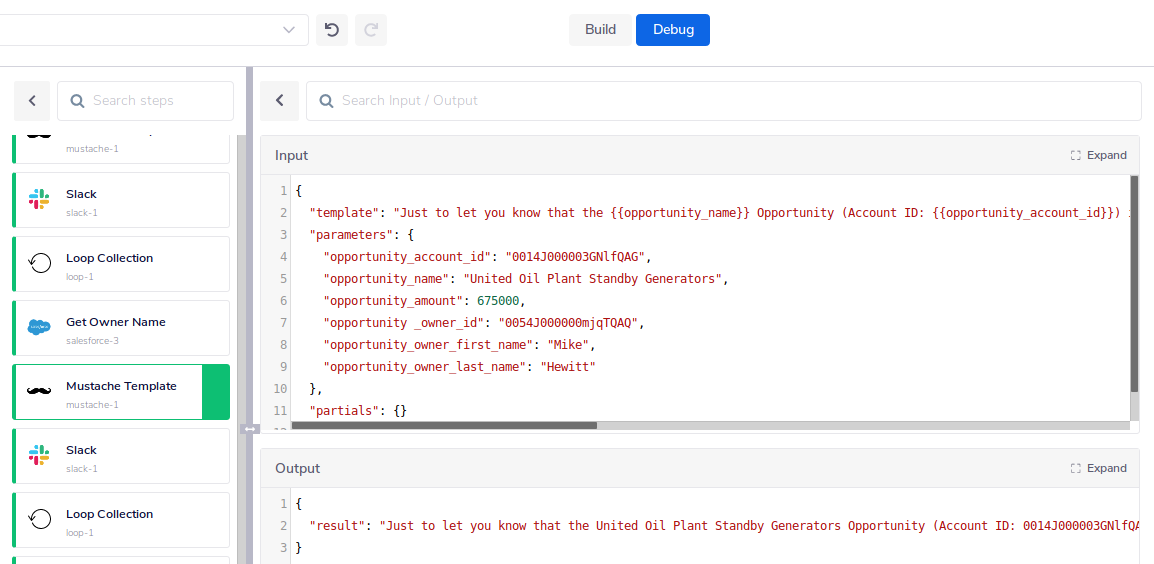Screen dimensions: 1154x564
Task: Click the Salesforce cloud icon on Get Owner Name
Action: pyautogui.click(x=39, y=328)
